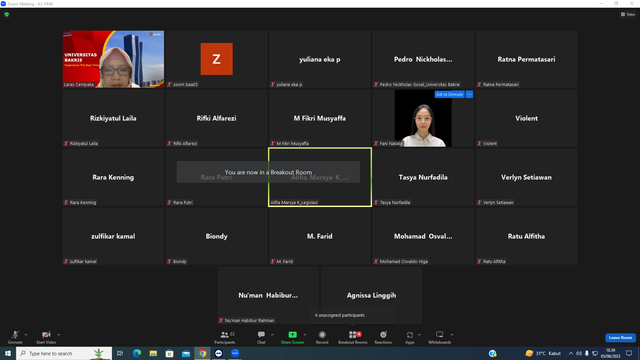This screenshot has width=640, height=360.
Task: Open the notification center icon
Action: click(629, 353)
